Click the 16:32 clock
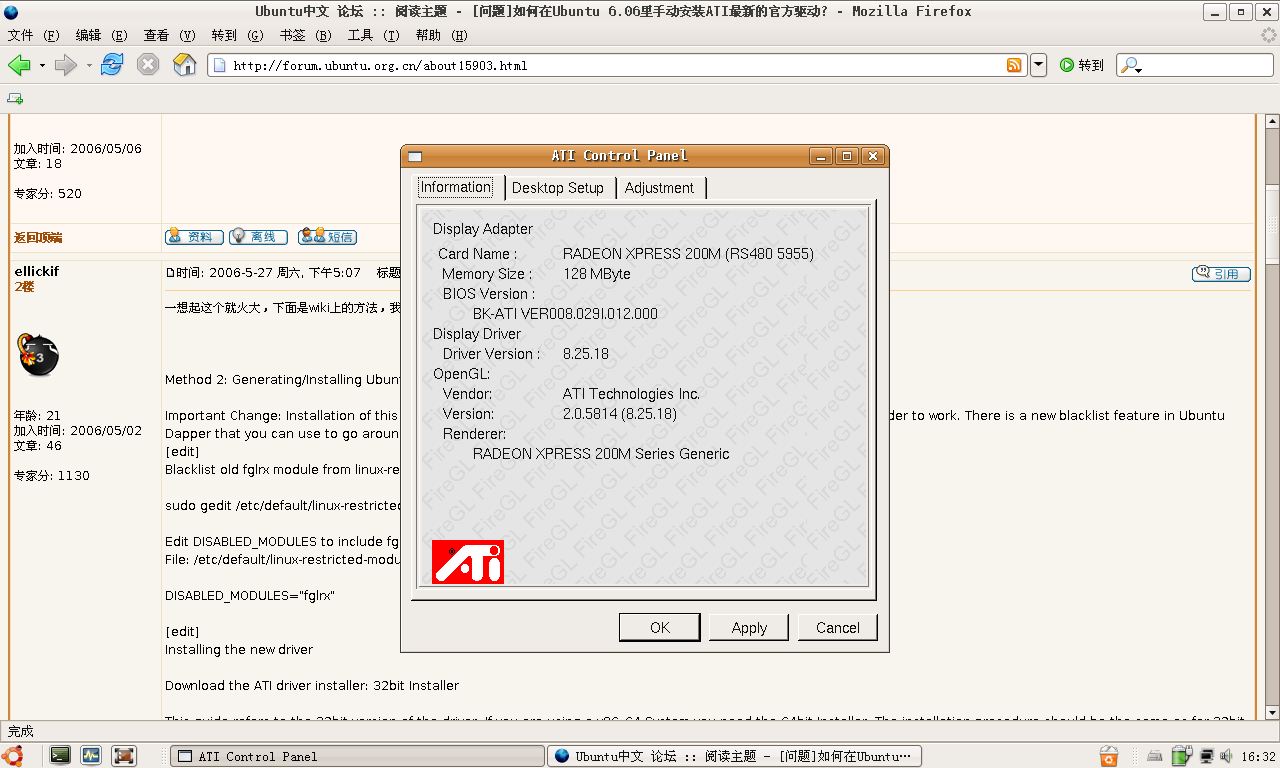1280x768 pixels. pos(1258,757)
